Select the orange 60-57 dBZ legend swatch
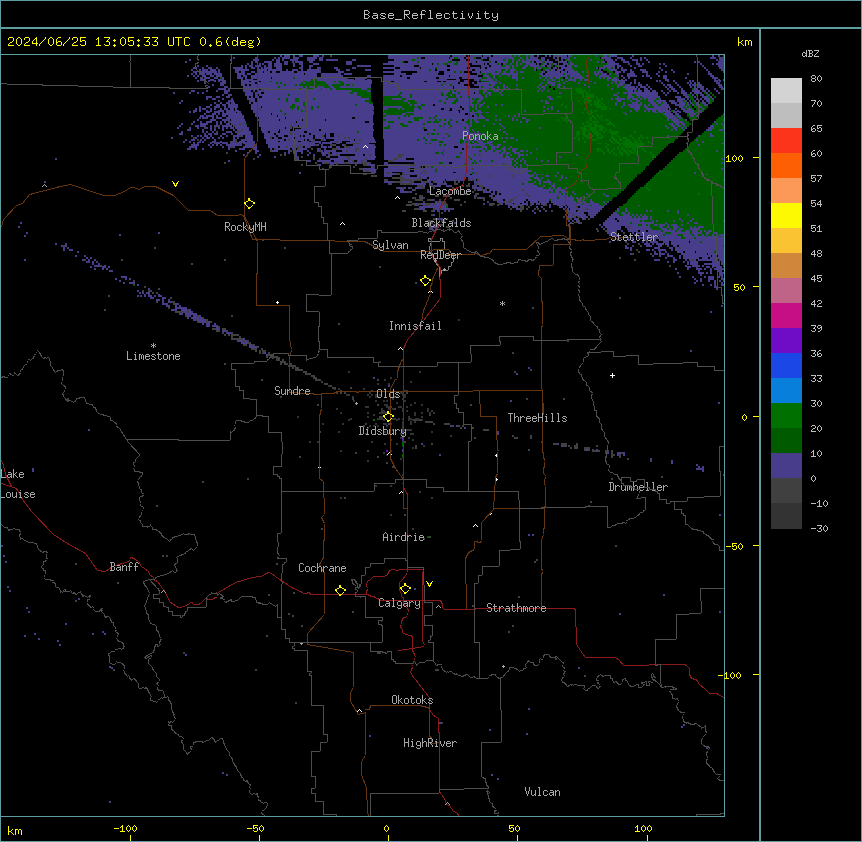Viewport: 862px width, 842px height. click(786, 165)
